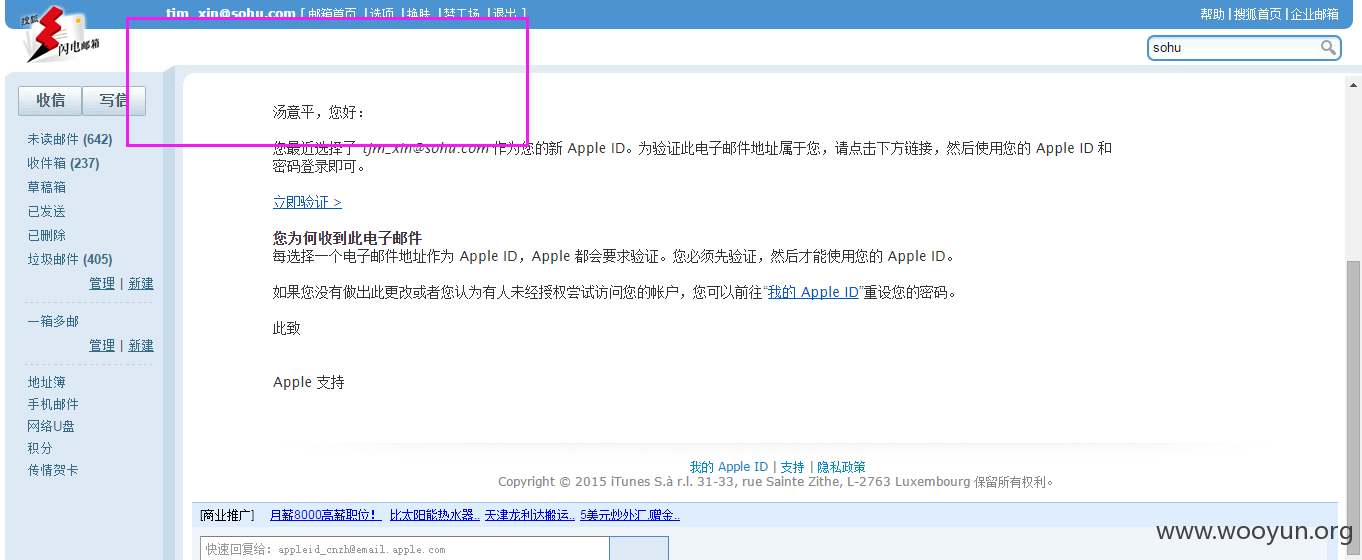This screenshot has width=1362, height=560.
Task: Click the button beside quick reply field
Action: tap(639, 548)
